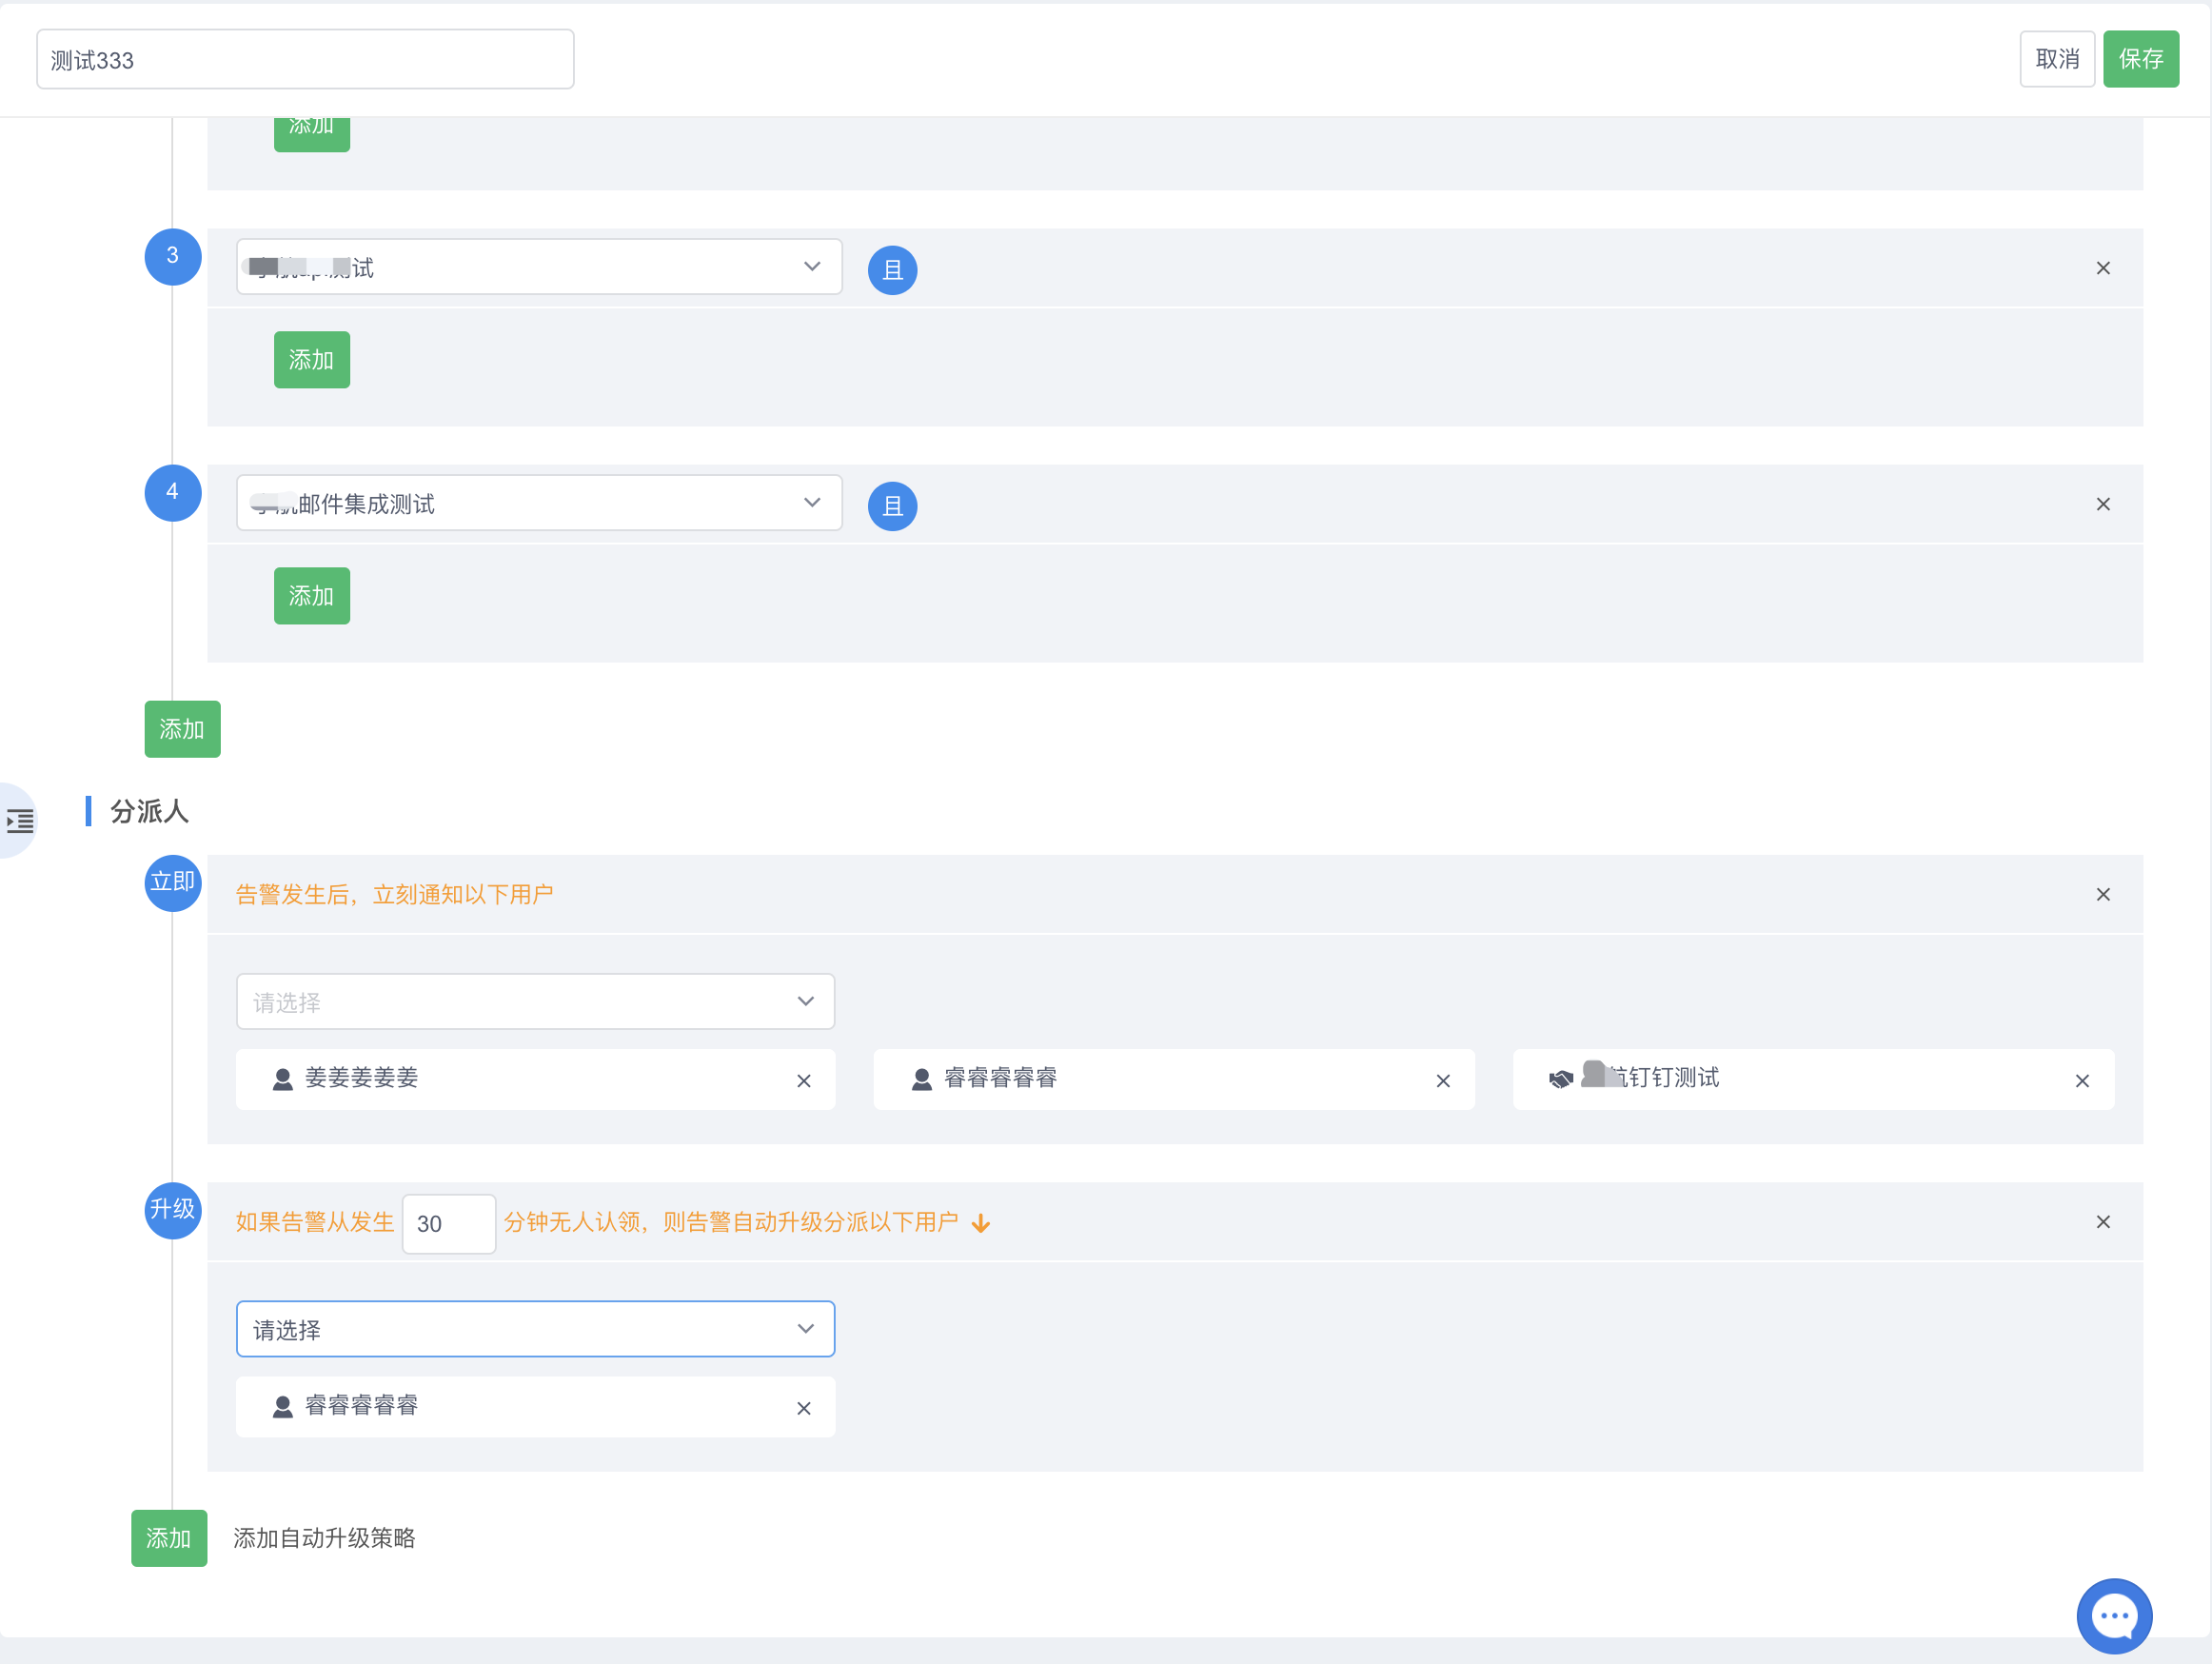Click the 30 minutes input field
Image resolution: width=2212 pixels, height=1664 pixels.
click(448, 1223)
